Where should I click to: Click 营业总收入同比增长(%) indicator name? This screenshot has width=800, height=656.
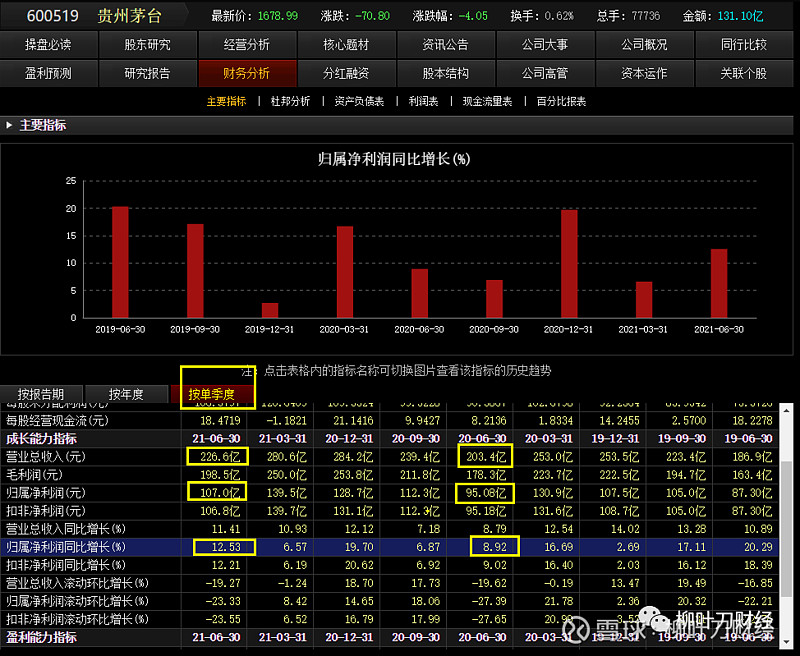[65, 529]
